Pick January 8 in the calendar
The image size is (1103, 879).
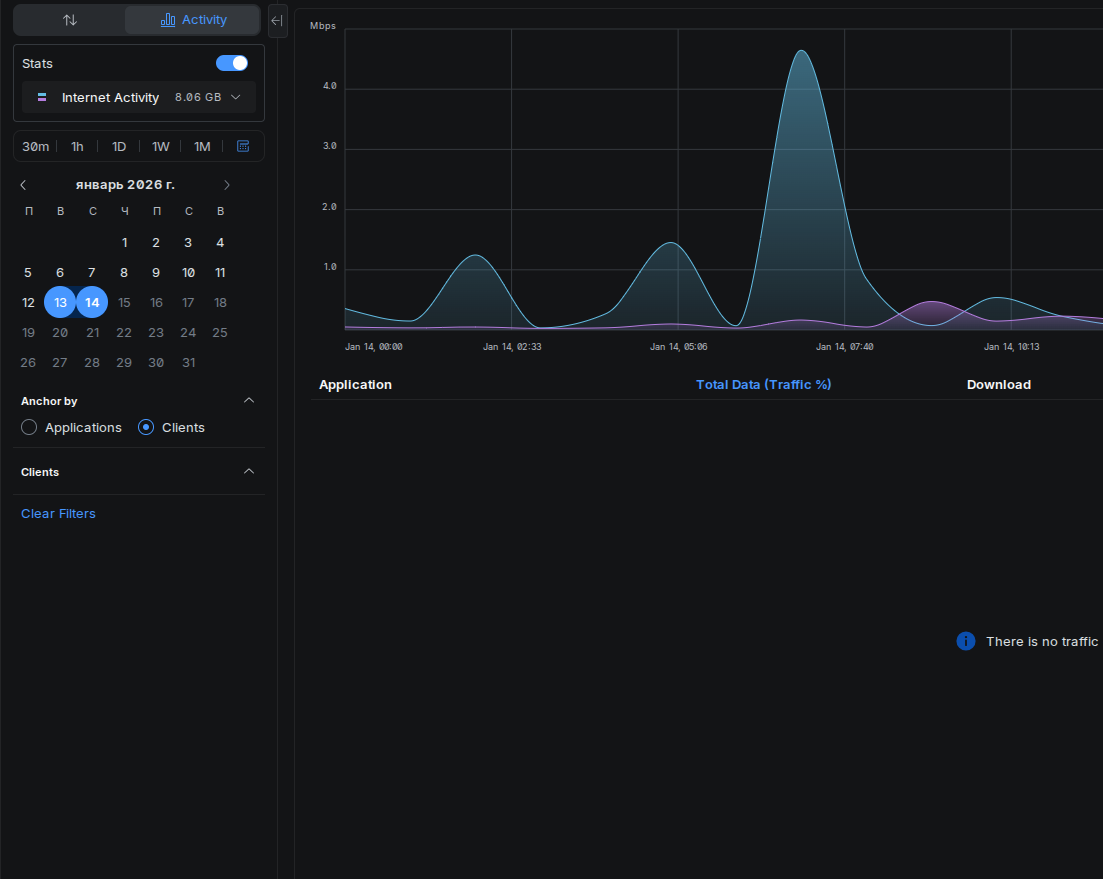(124, 272)
